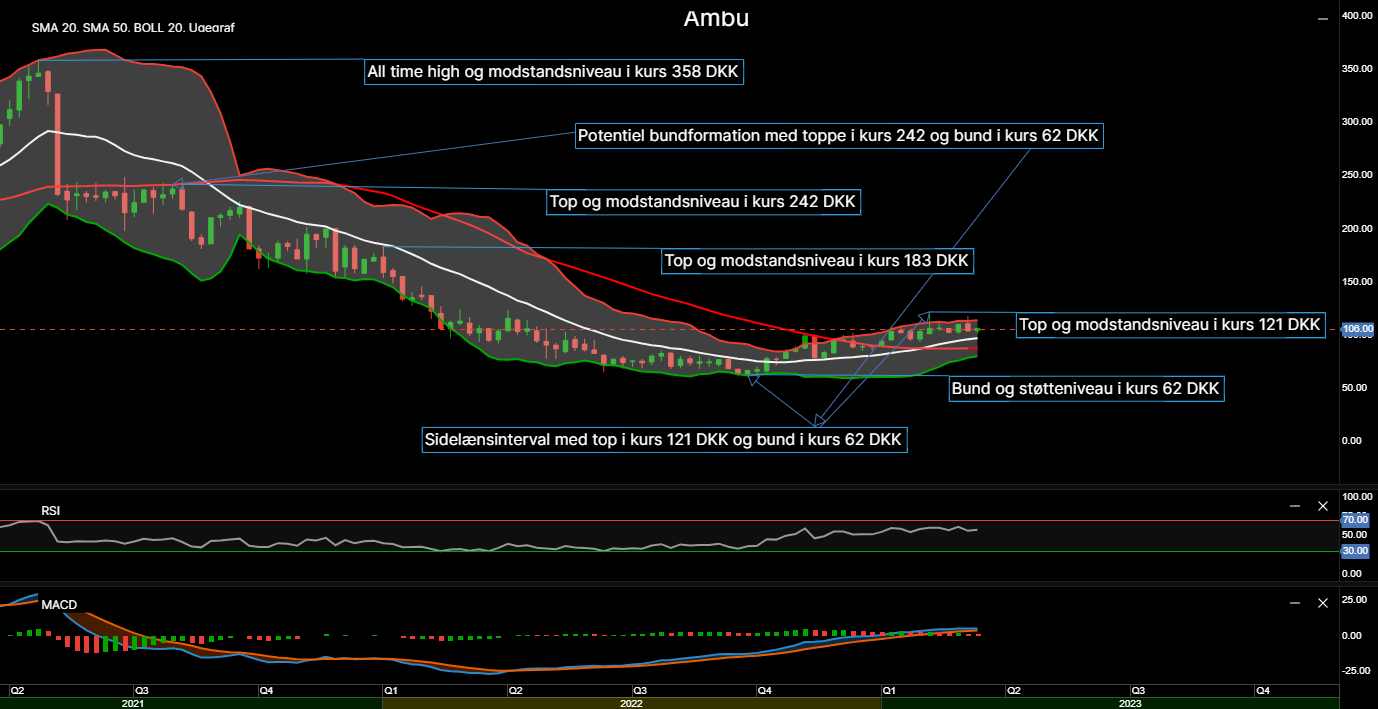Click the 150.00 price axis label
The height and width of the screenshot is (709, 1378).
click(x=1357, y=282)
